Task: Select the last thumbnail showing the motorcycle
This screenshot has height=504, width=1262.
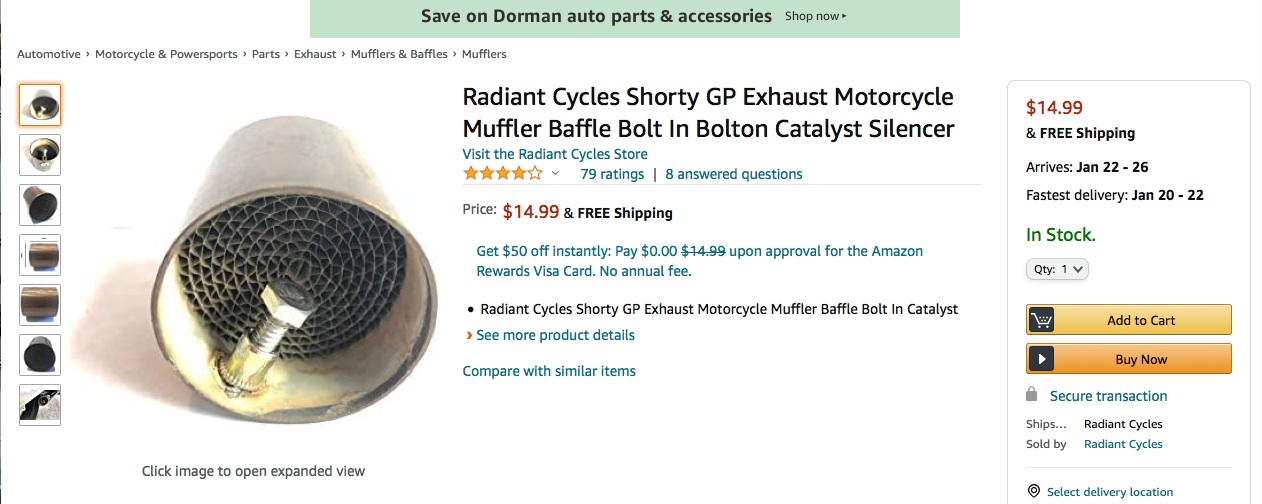Action: point(40,405)
